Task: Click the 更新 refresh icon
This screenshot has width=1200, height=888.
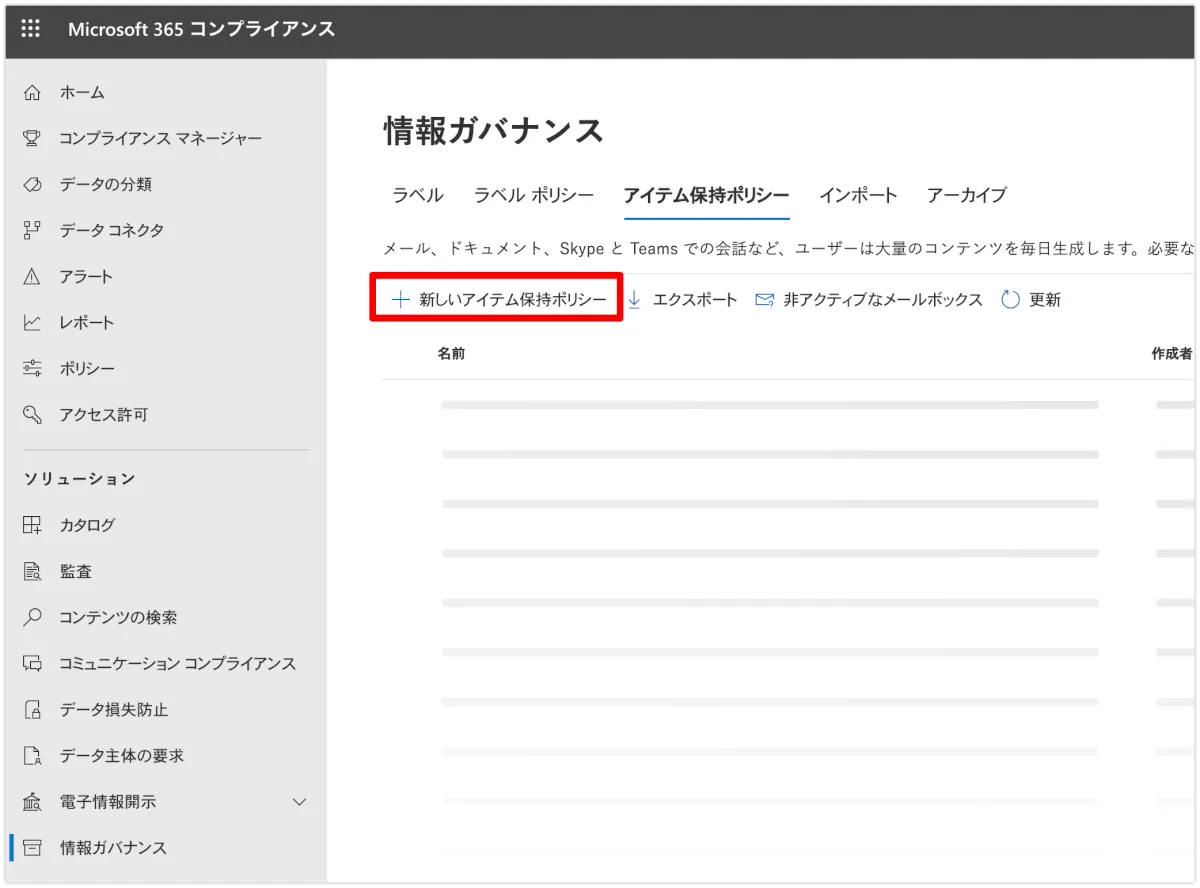Action: (x=1010, y=300)
